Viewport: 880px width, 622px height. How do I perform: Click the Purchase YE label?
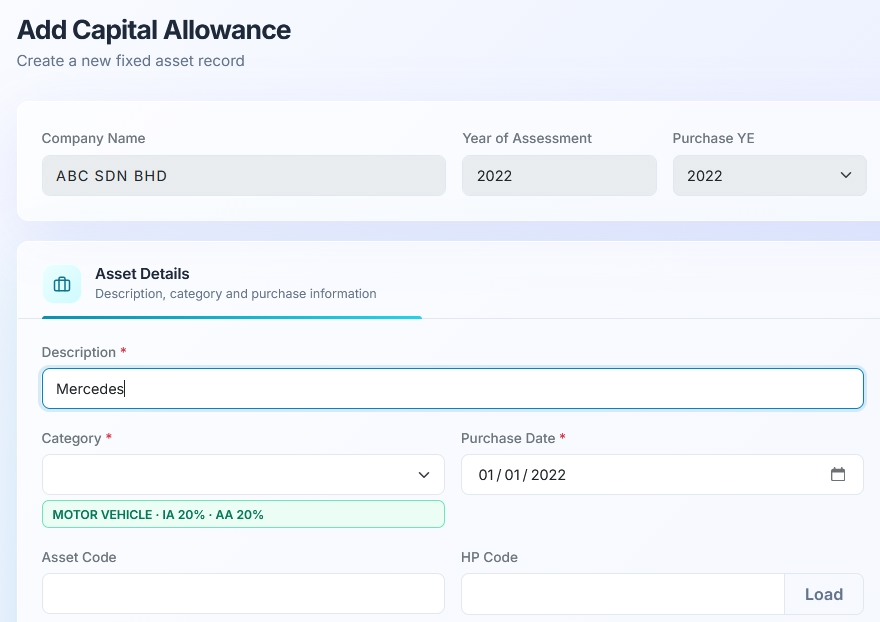(713, 138)
